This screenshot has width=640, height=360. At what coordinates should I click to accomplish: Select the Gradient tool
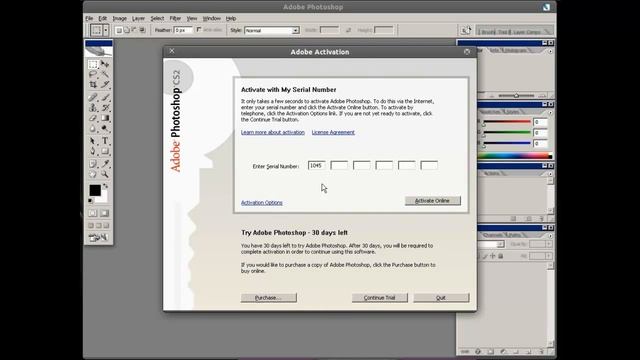(105, 118)
